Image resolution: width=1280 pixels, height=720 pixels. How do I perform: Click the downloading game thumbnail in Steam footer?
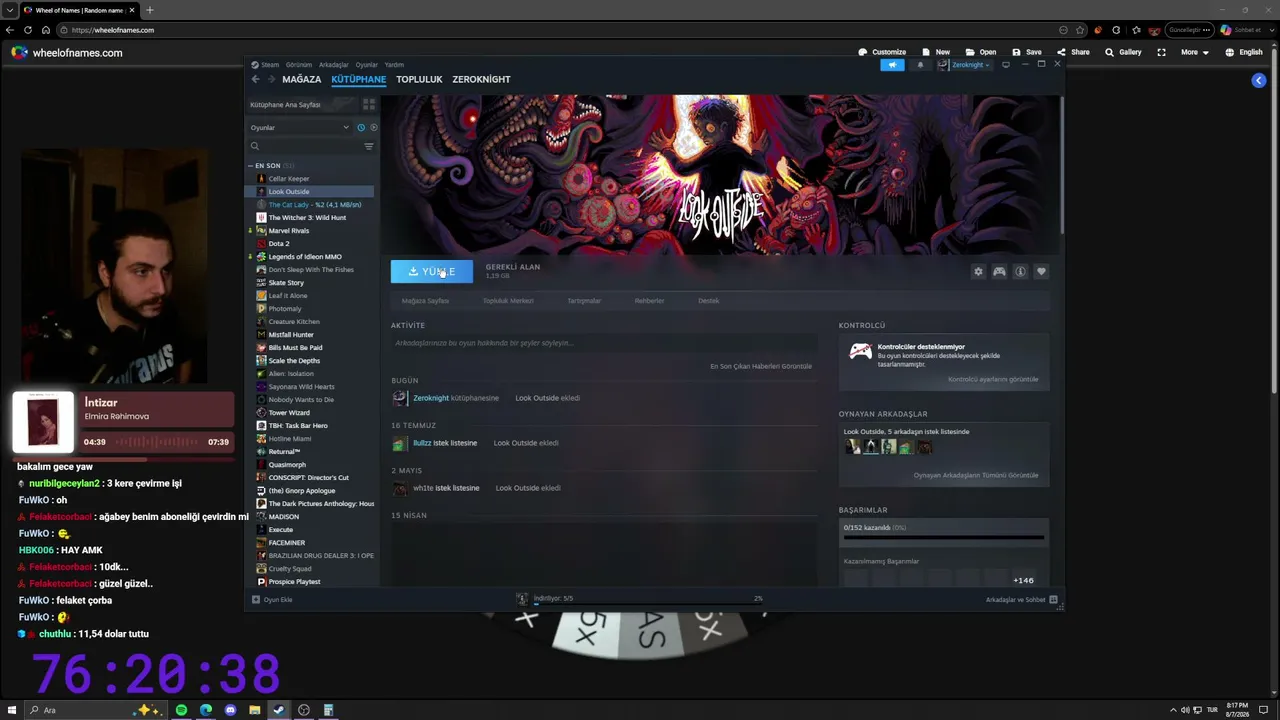point(521,599)
